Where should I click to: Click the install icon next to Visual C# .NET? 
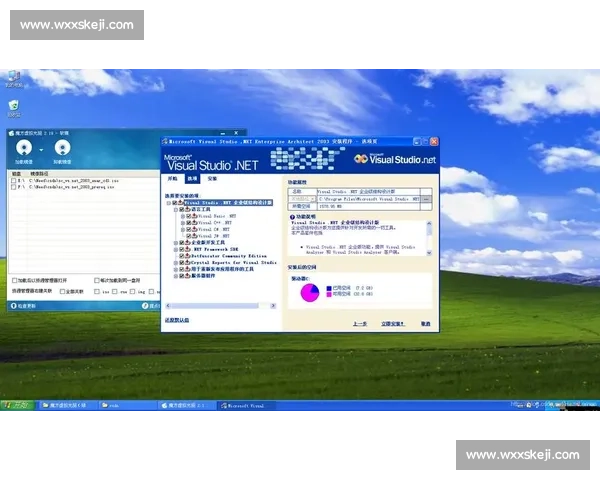click(194, 229)
